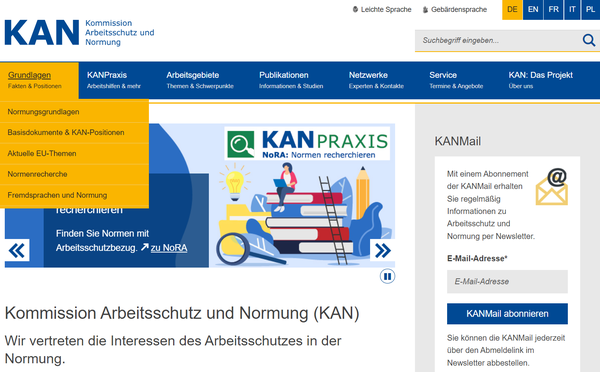Open the Arbeitsgebiete menu
The image size is (600, 372).
pyautogui.click(x=200, y=80)
